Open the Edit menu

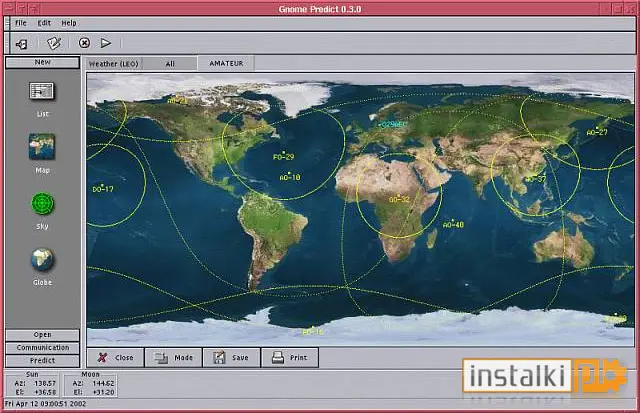click(44, 23)
